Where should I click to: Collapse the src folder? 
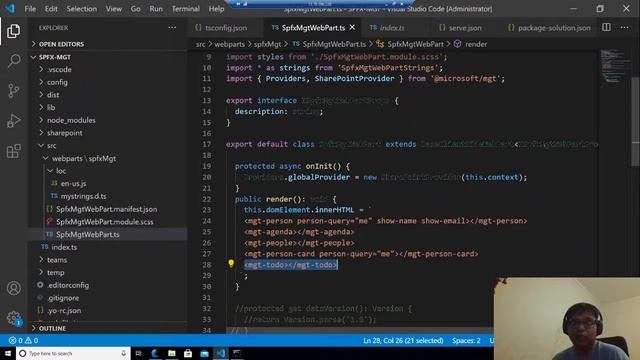(x=51, y=145)
